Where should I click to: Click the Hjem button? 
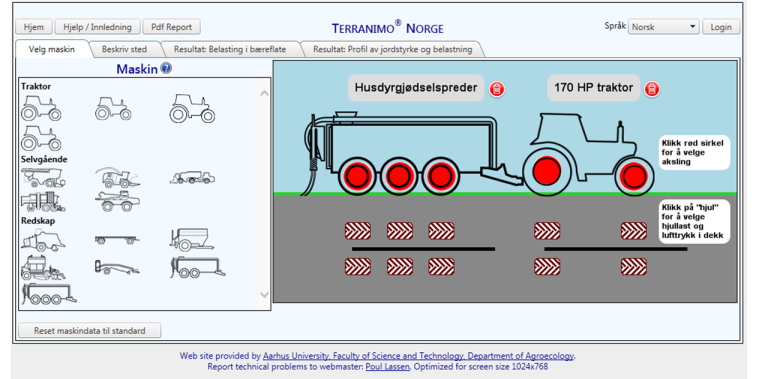(34, 27)
